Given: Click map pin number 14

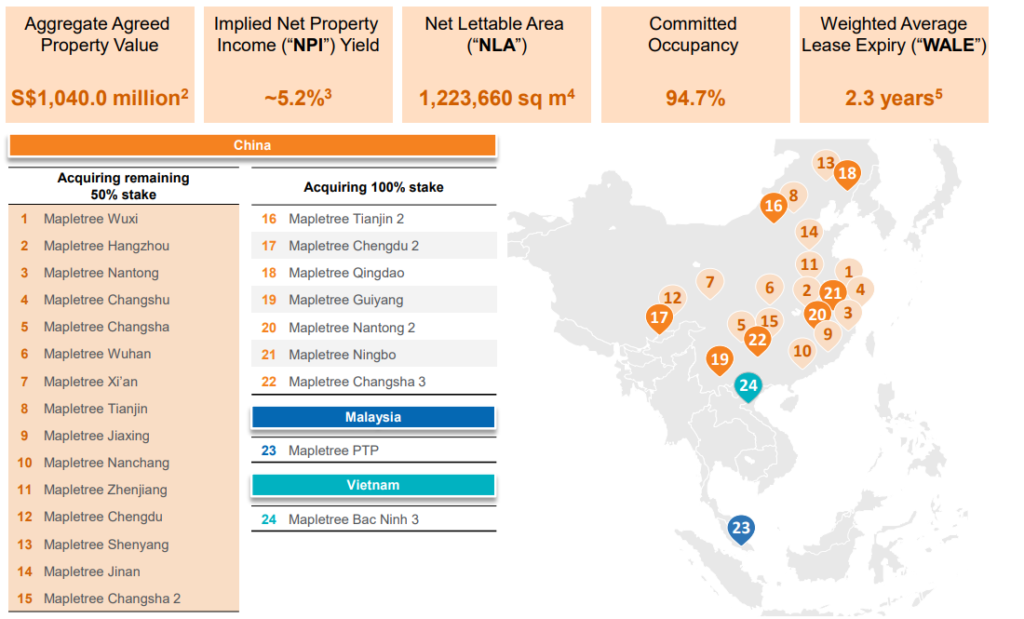Looking at the screenshot, I should click(809, 232).
